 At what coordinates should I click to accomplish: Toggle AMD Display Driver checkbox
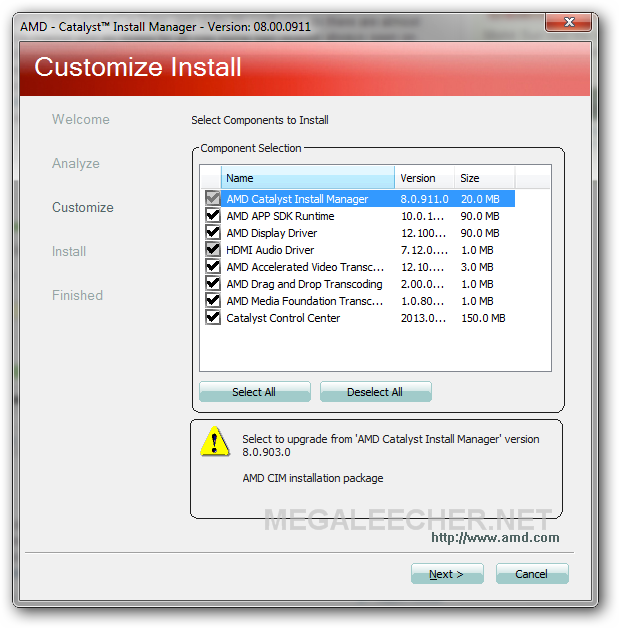213,233
